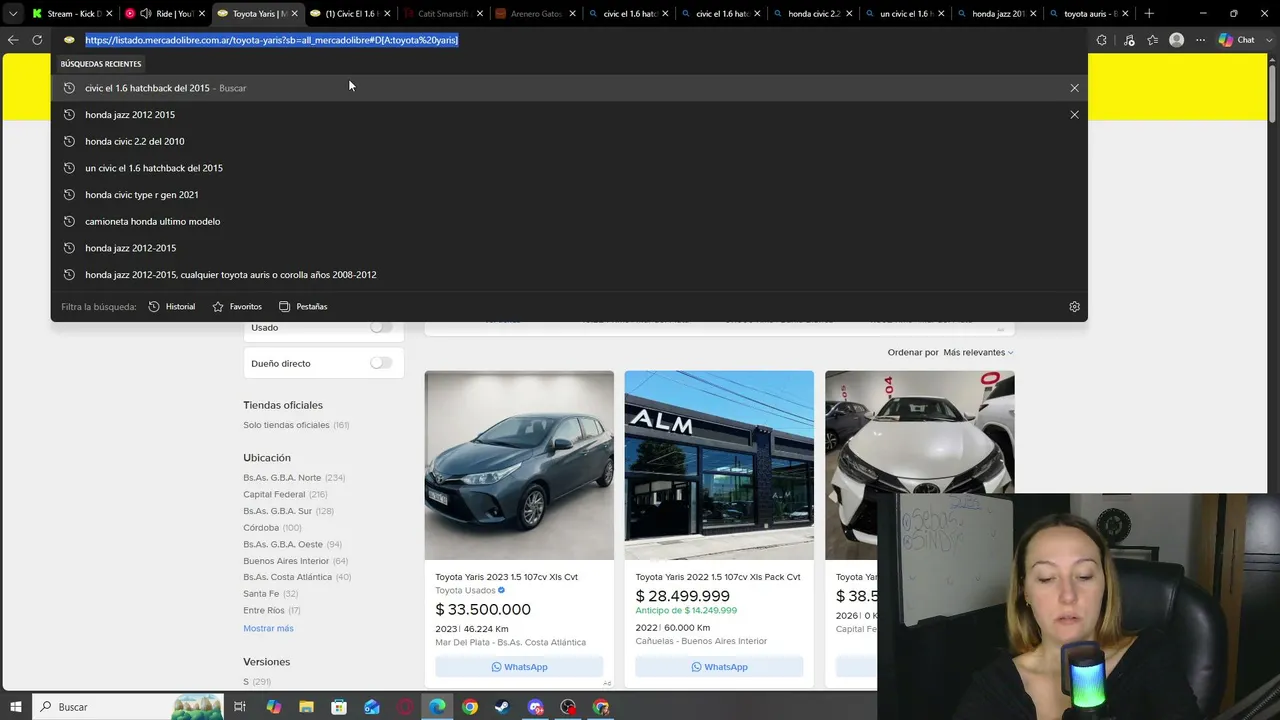
Task: Switch to the 'toyota auris' tab
Action: click(x=1089, y=14)
